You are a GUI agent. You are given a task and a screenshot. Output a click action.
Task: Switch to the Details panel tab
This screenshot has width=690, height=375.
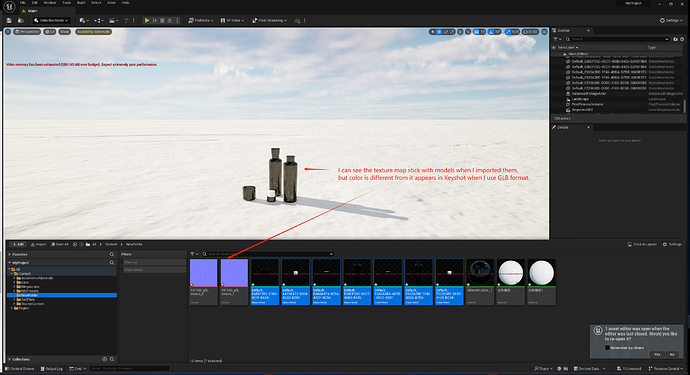click(x=563, y=127)
